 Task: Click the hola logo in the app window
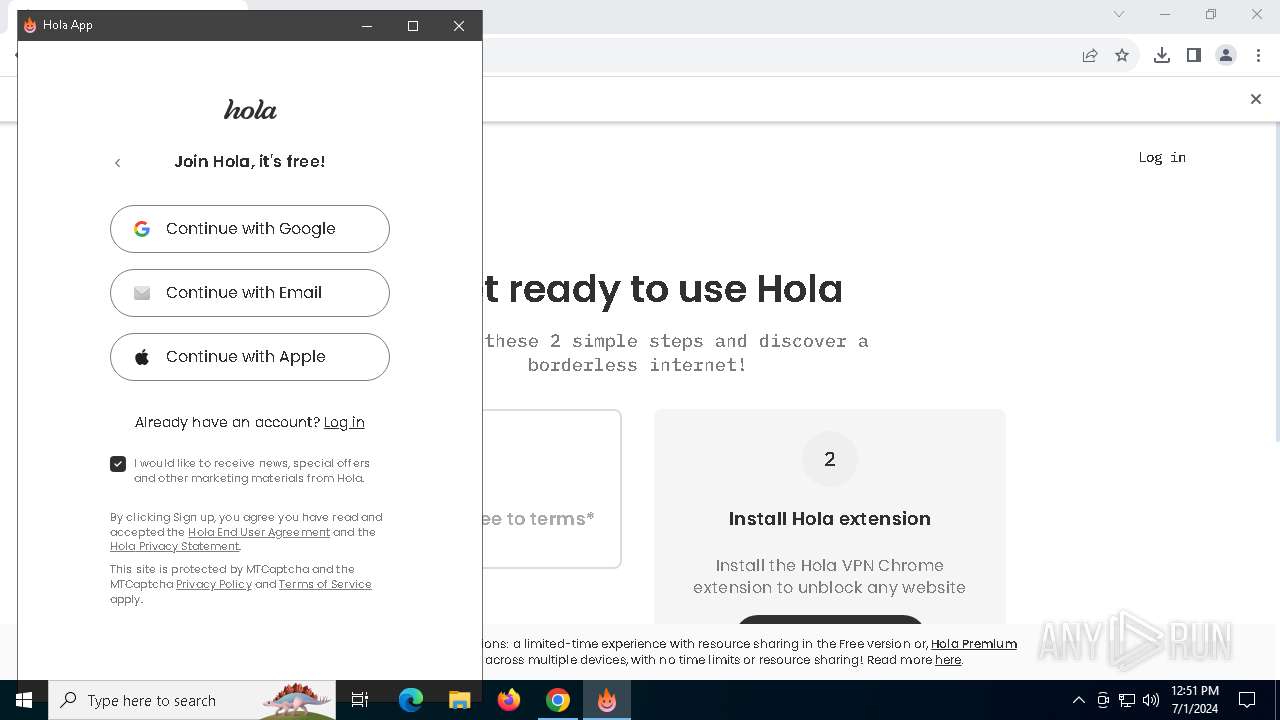[x=250, y=109]
